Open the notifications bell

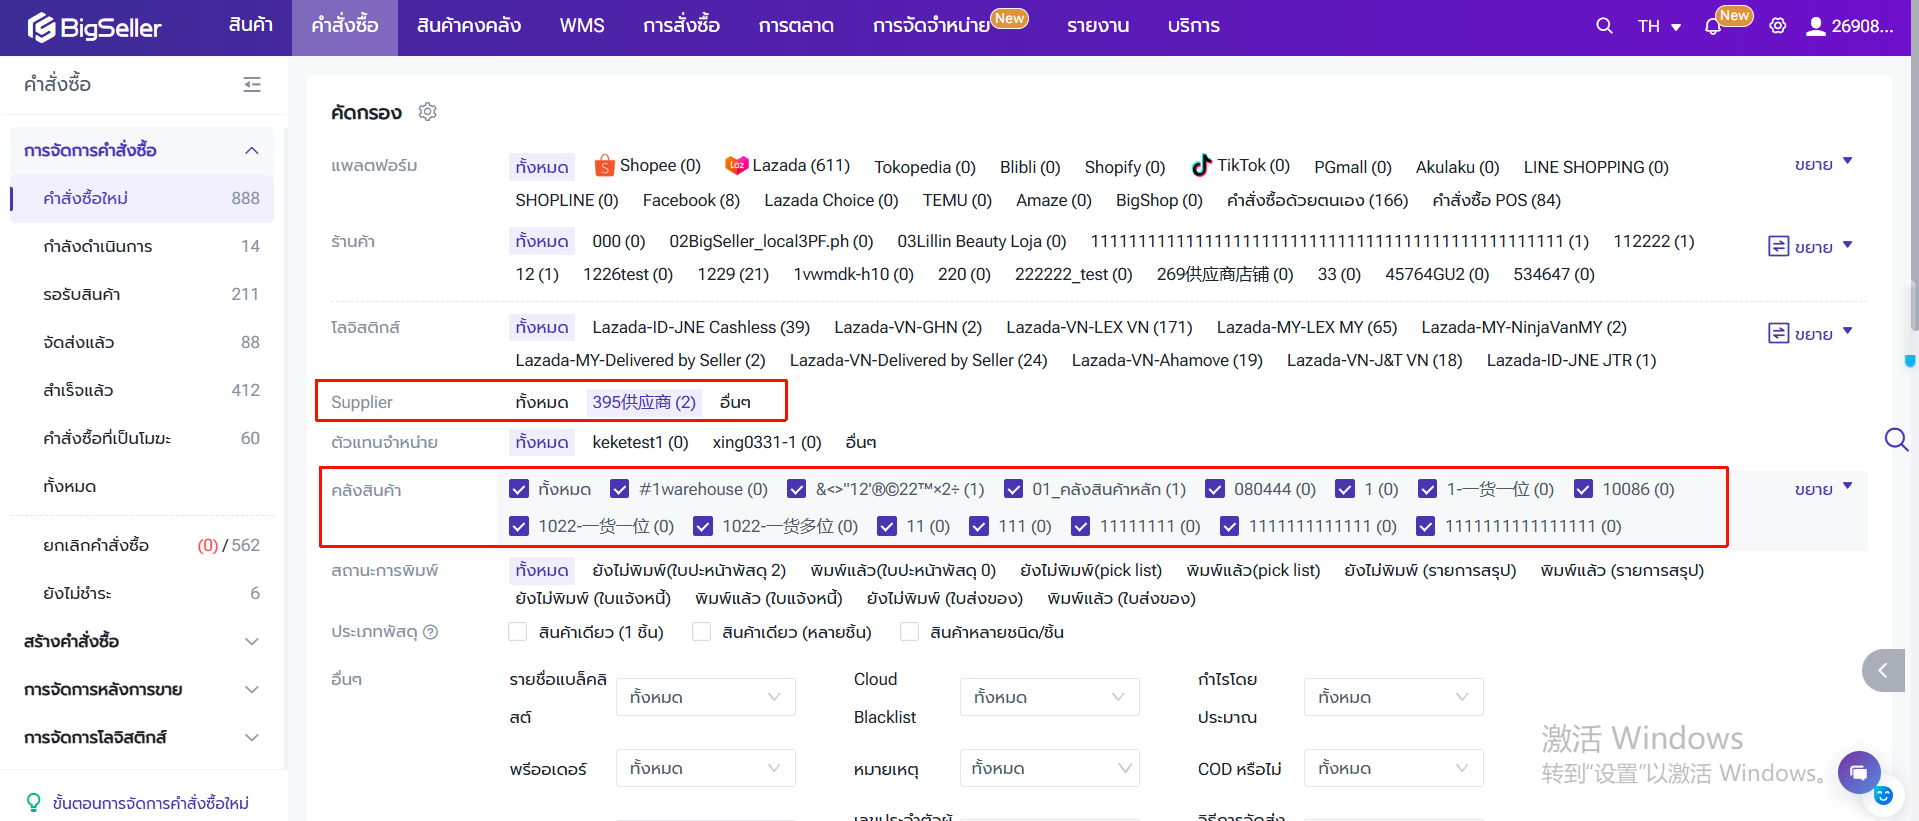(x=1713, y=27)
